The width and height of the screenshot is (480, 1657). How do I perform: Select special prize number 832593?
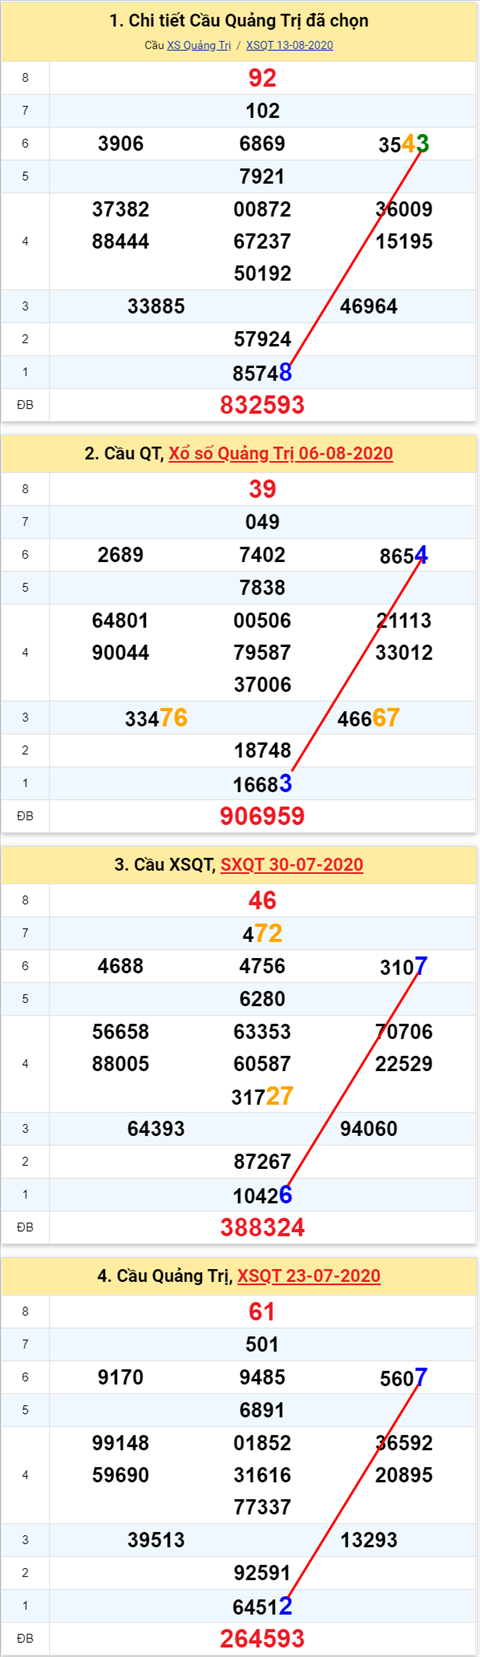coord(262,405)
